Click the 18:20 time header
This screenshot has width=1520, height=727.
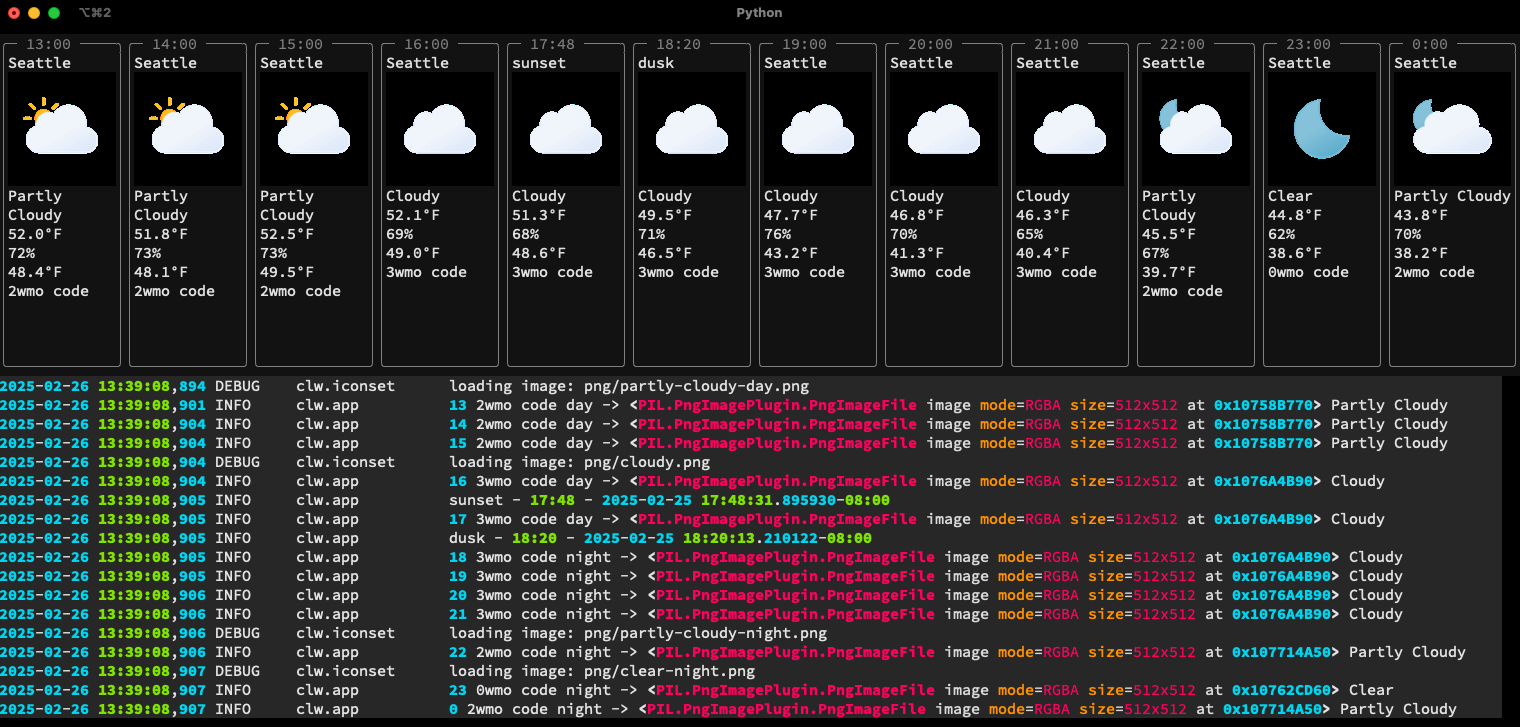pyautogui.click(x=678, y=44)
